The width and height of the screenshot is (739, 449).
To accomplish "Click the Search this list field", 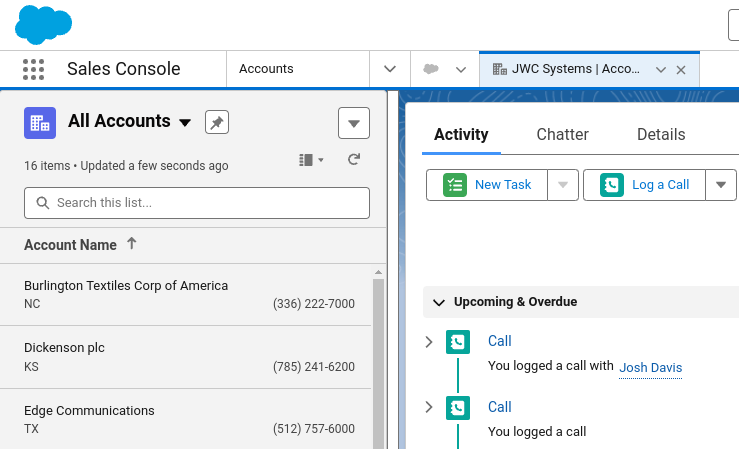I will click(197, 203).
